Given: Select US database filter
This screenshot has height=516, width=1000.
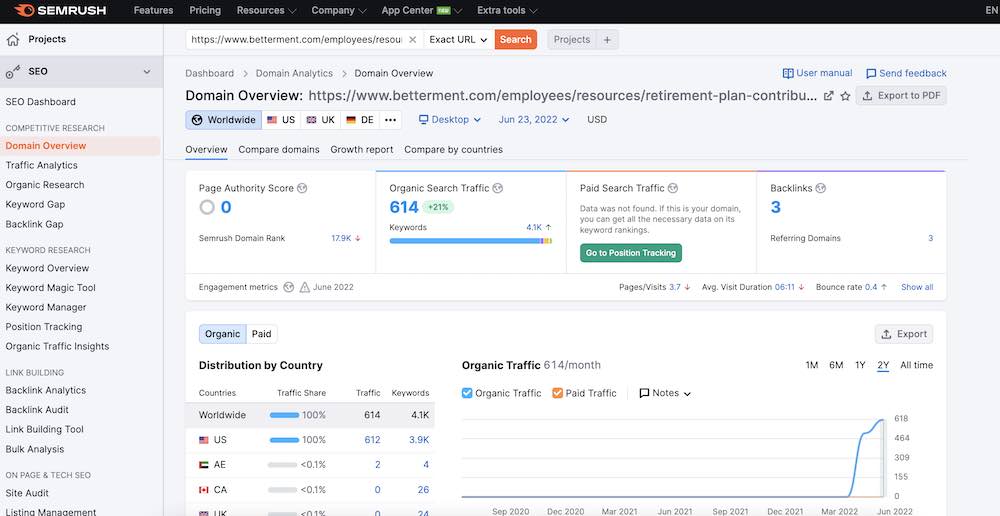Looking at the screenshot, I should point(281,120).
